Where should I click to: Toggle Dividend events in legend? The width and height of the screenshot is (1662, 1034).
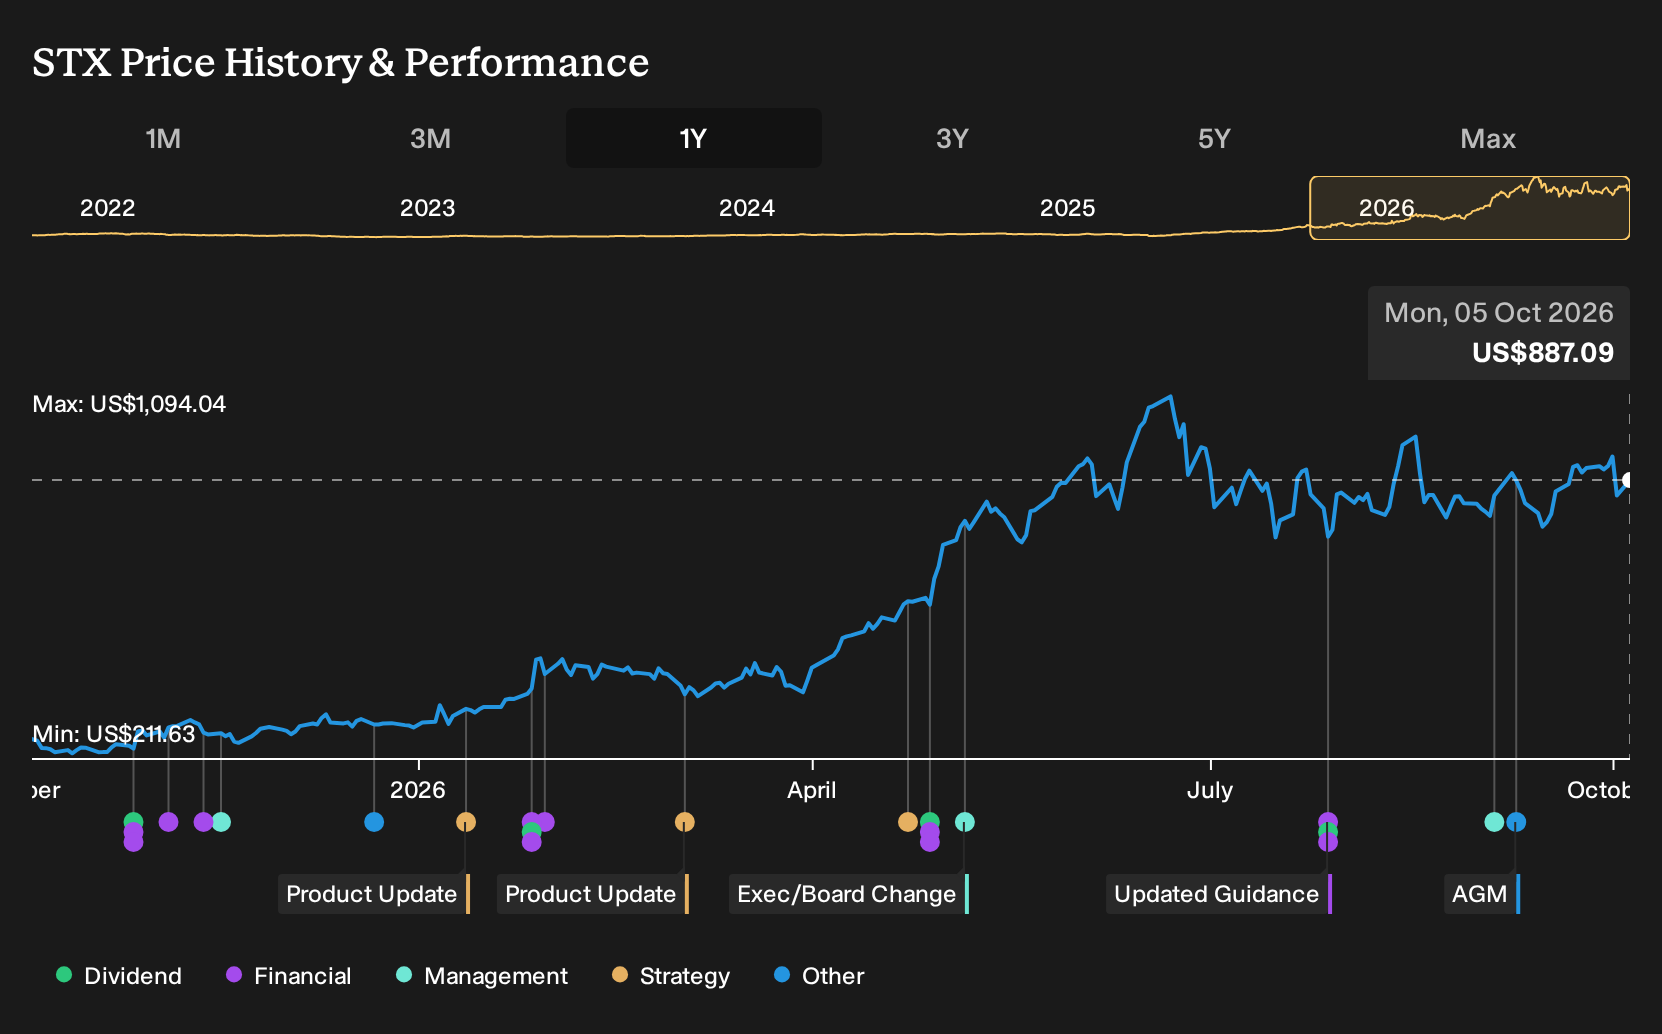[119, 976]
